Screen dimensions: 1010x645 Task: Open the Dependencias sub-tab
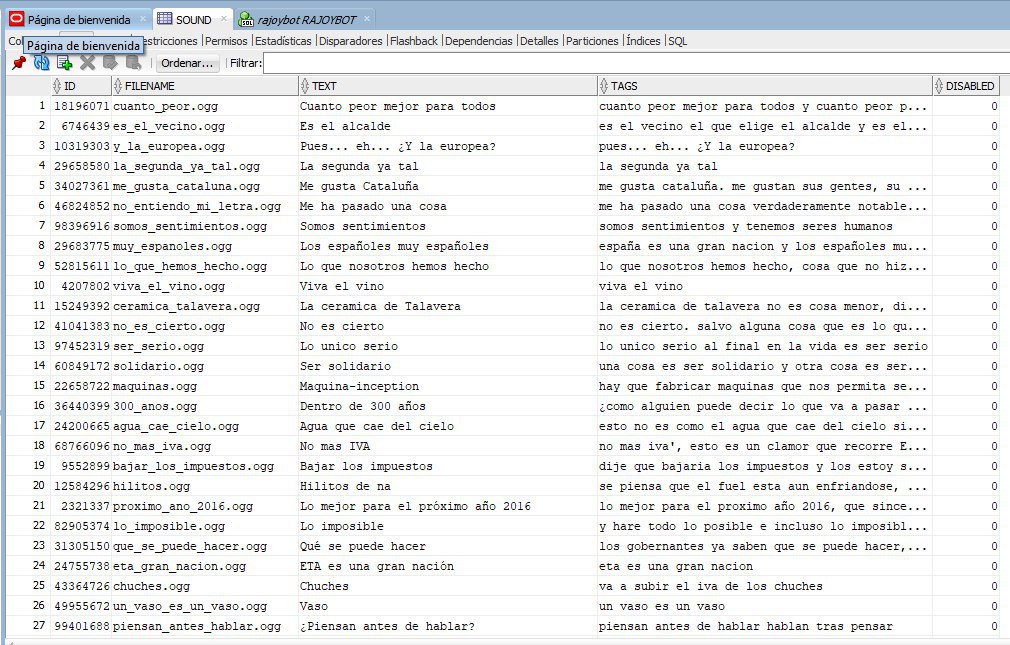point(479,41)
